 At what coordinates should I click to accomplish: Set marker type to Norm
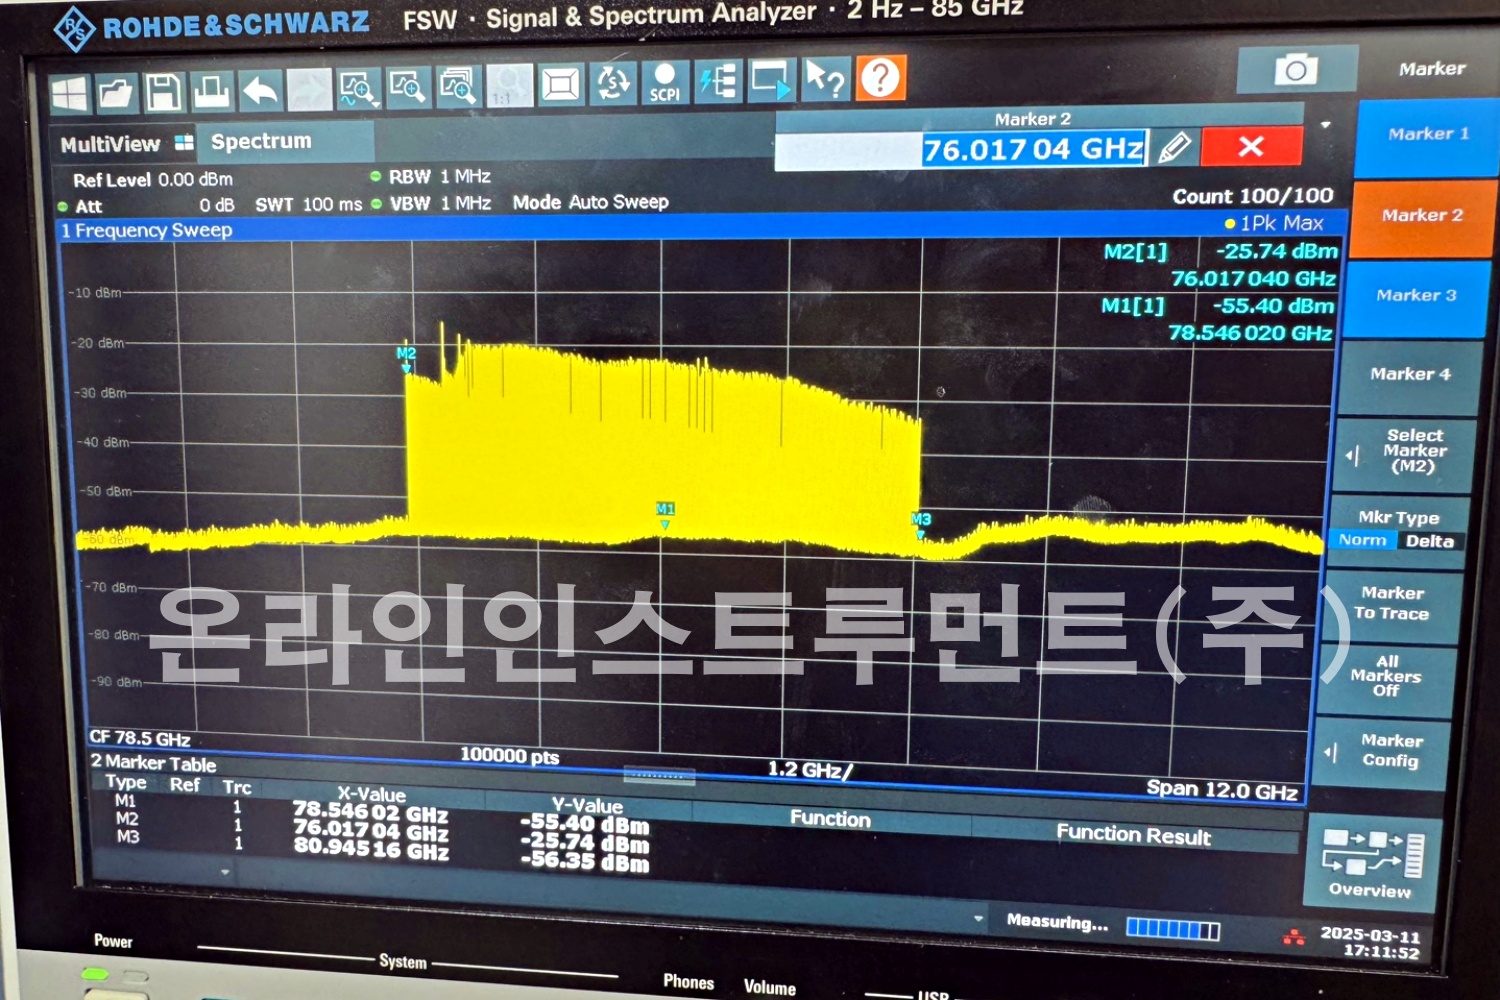point(1362,540)
